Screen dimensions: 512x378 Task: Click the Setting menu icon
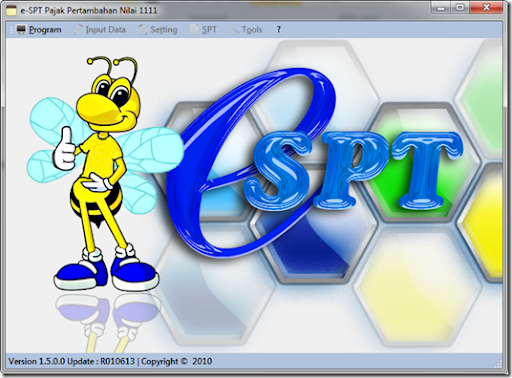[x=143, y=30]
